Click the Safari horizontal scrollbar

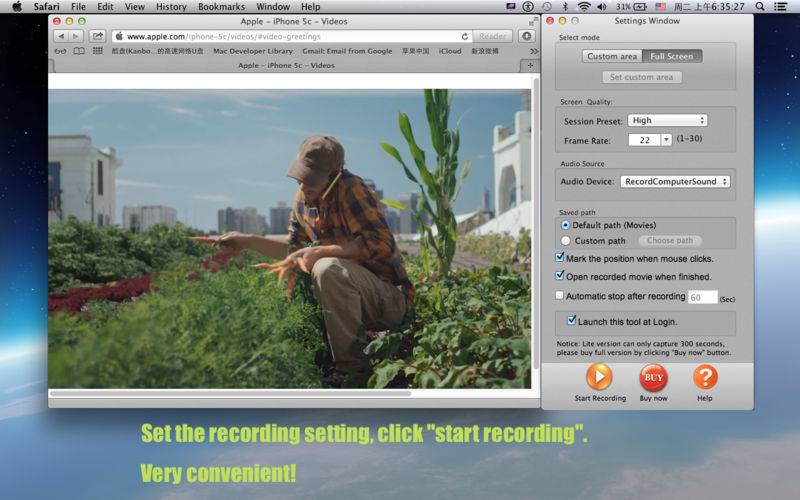coord(230,393)
